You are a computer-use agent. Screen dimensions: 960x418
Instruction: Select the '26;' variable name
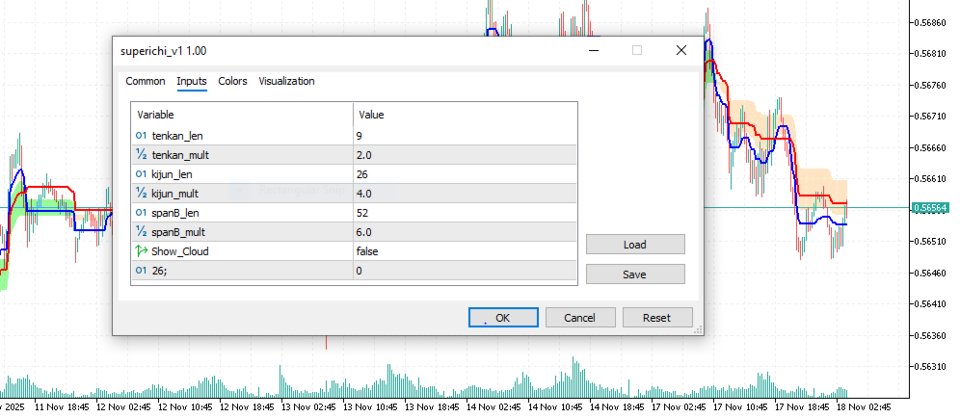[x=159, y=270]
